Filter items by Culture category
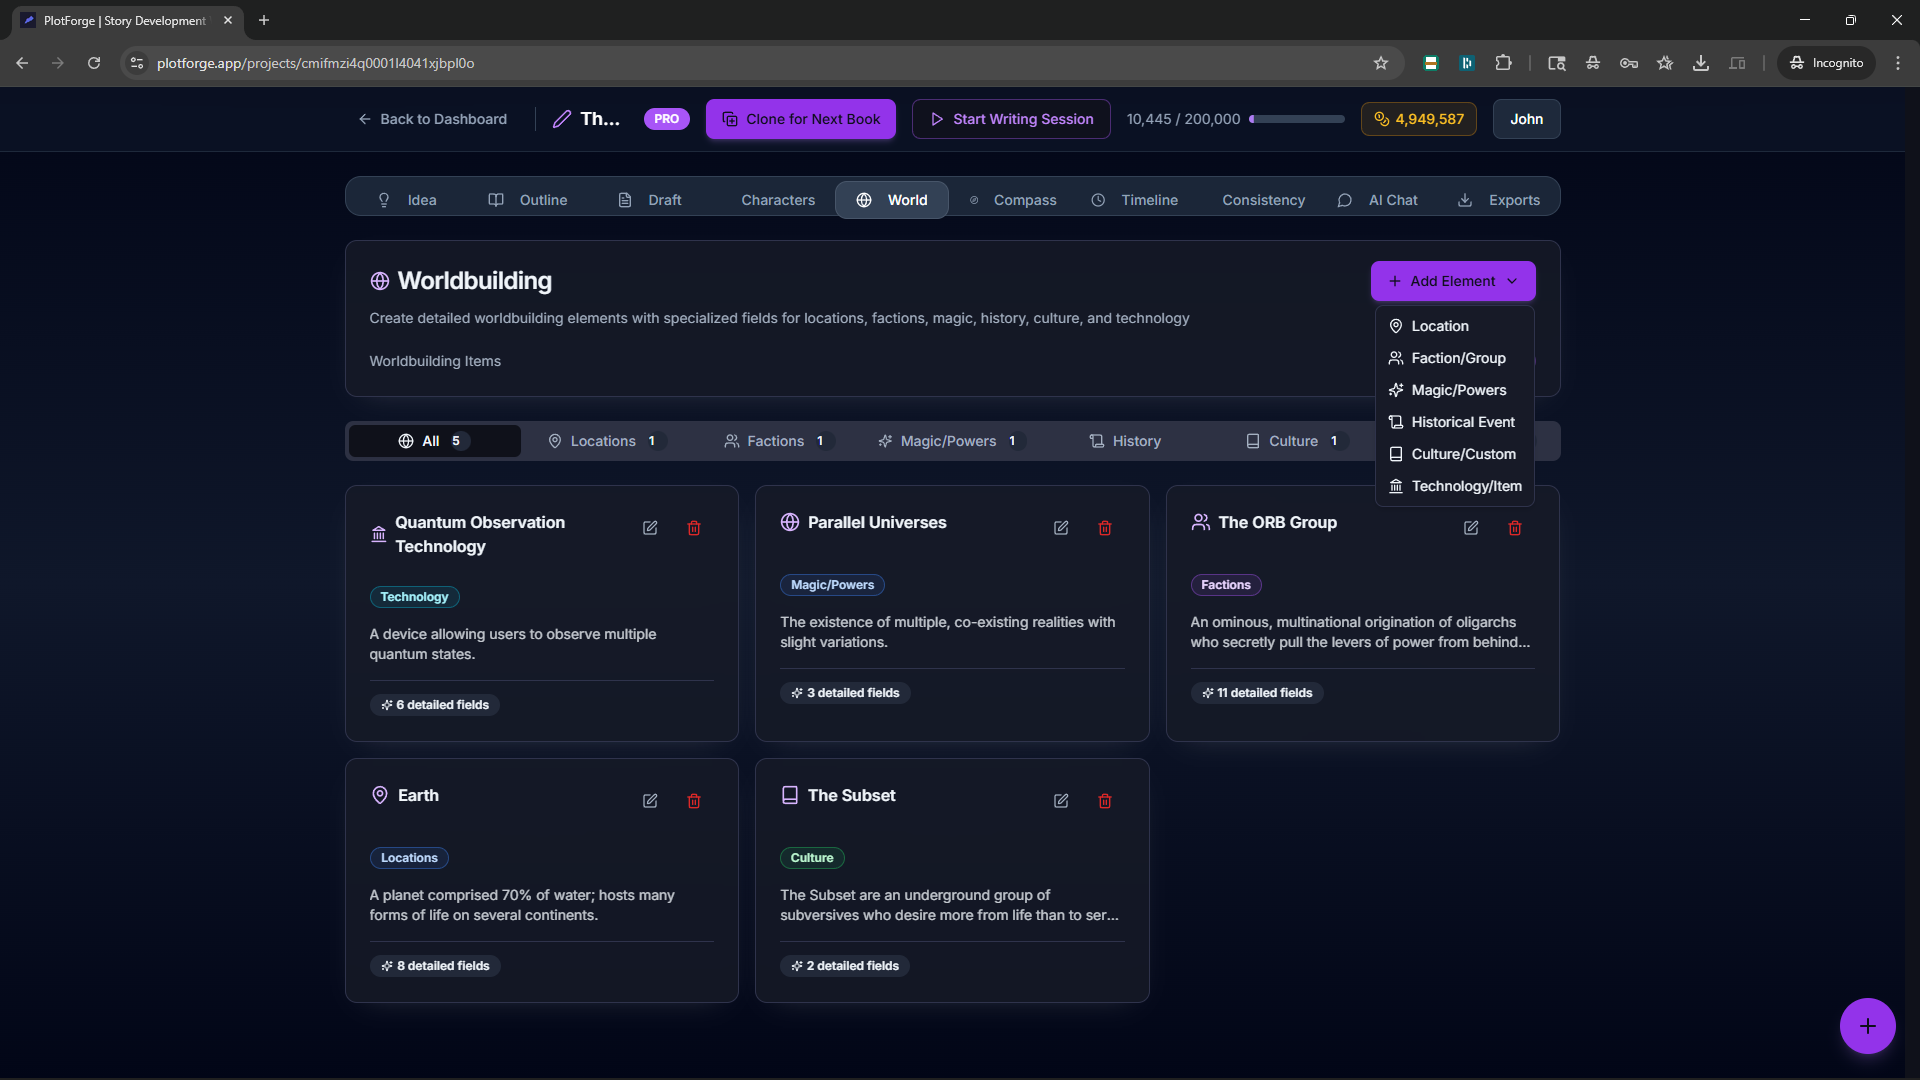Screen dimensions: 1920x1080 click(x=1297, y=441)
